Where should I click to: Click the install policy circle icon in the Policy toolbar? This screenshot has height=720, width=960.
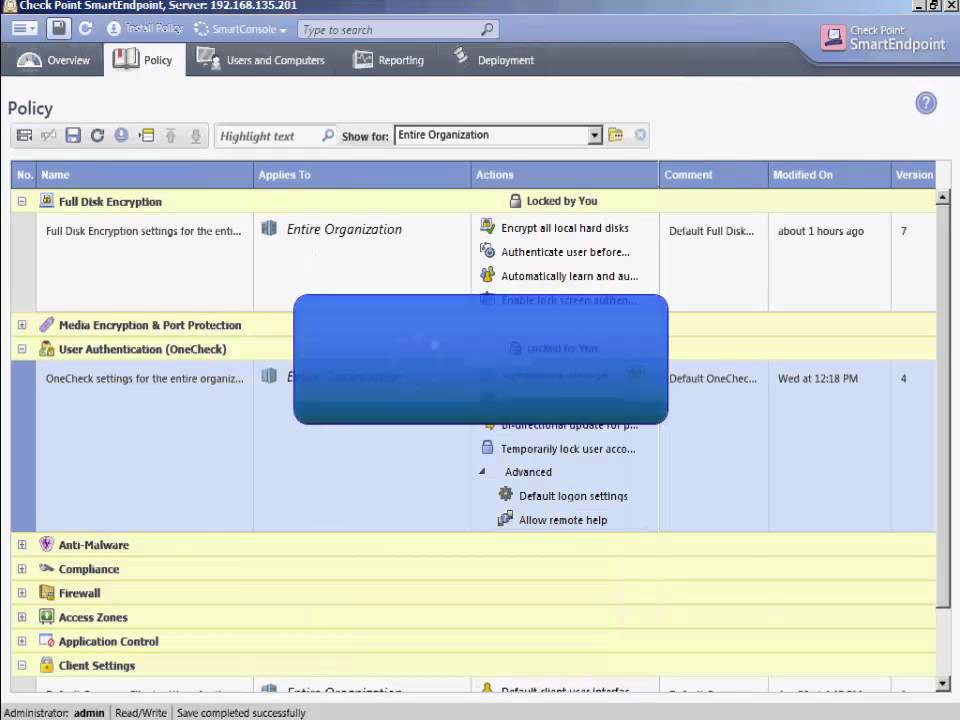pos(121,135)
